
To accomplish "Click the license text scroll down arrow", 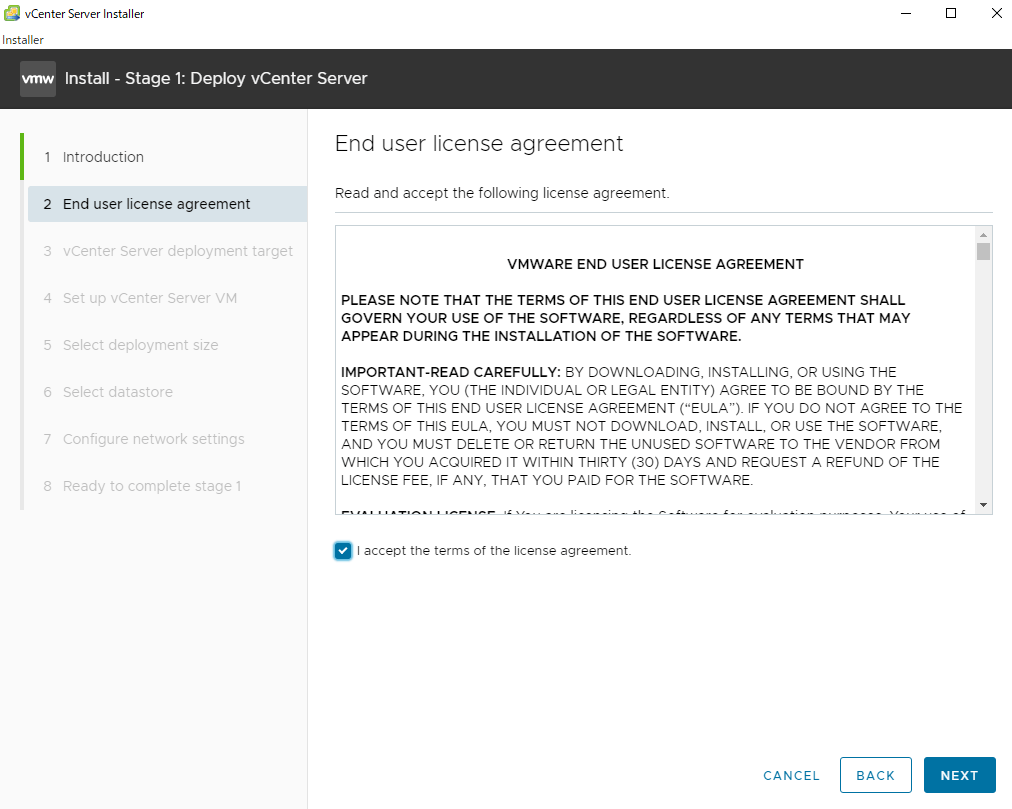I will (x=984, y=505).
